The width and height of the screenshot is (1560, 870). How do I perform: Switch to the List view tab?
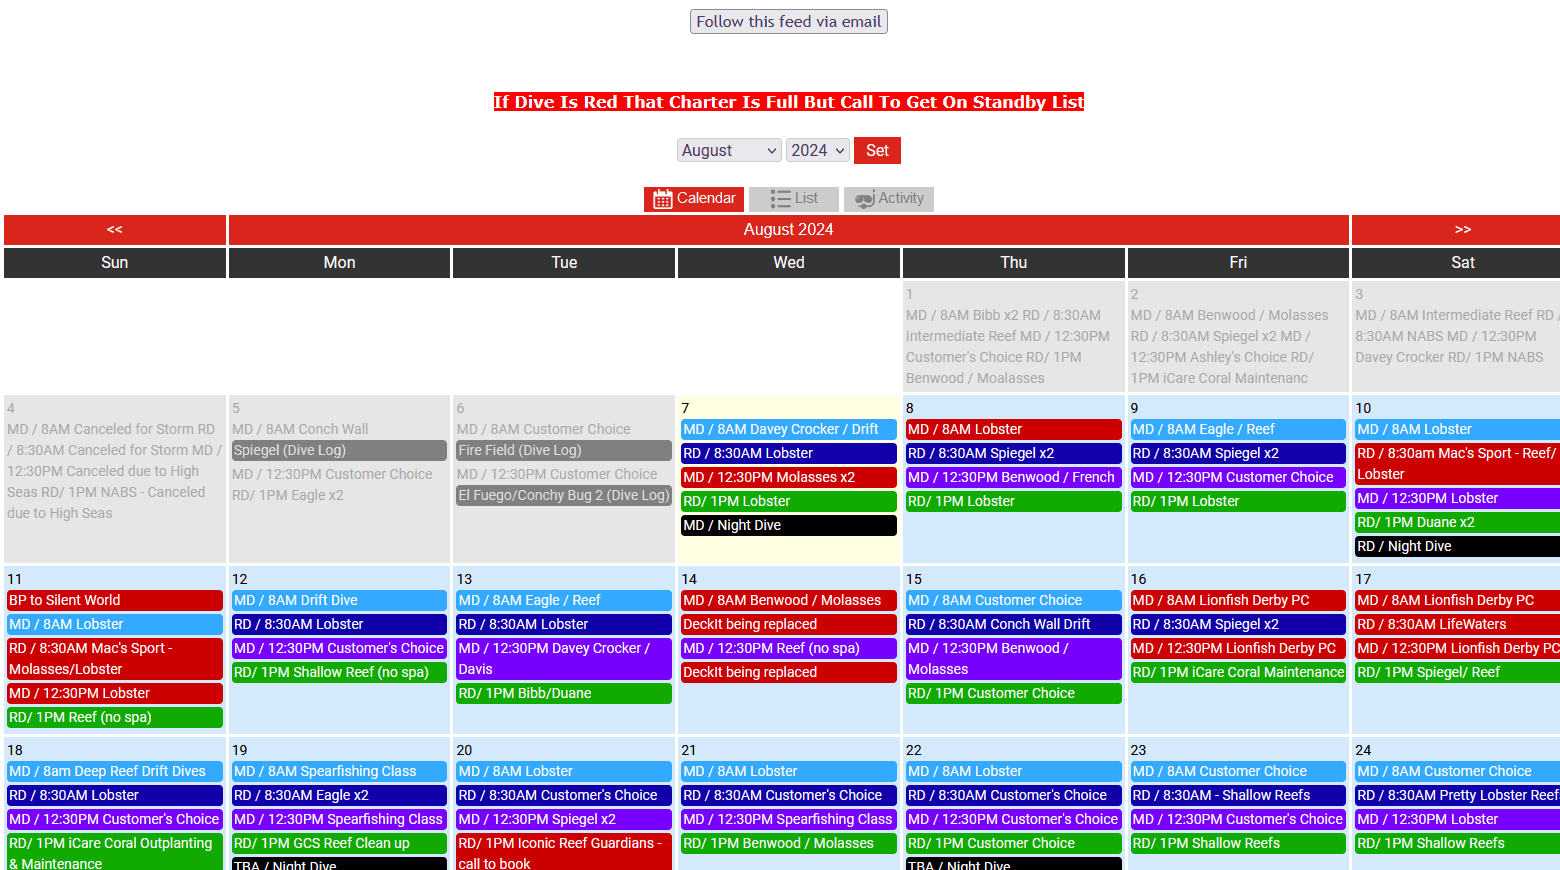pos(794,199)
